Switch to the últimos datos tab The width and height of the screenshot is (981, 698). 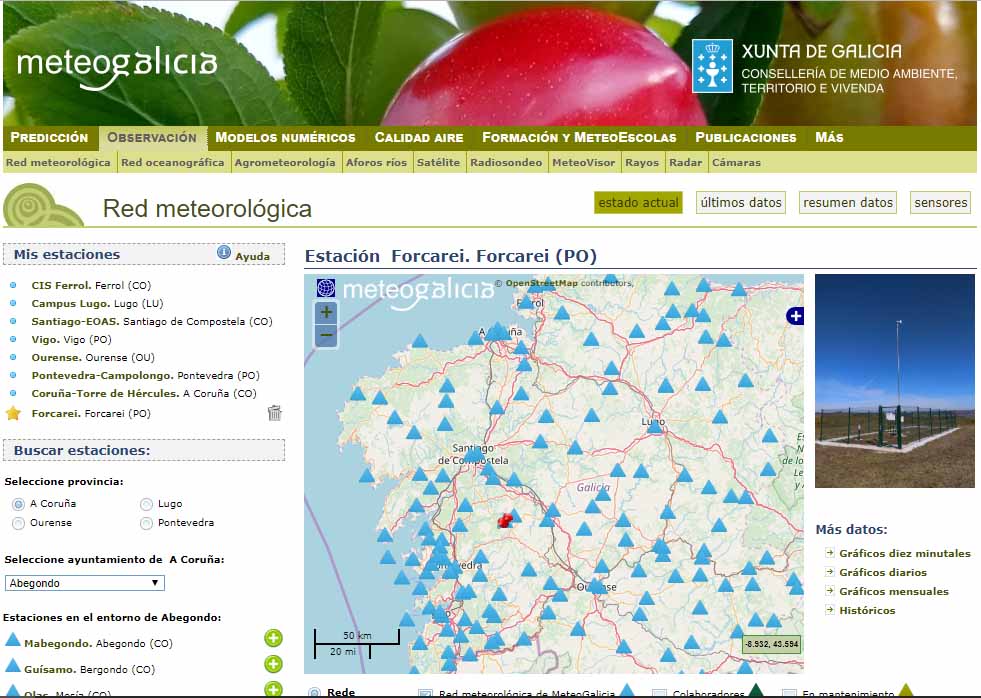tap(741, 203)
